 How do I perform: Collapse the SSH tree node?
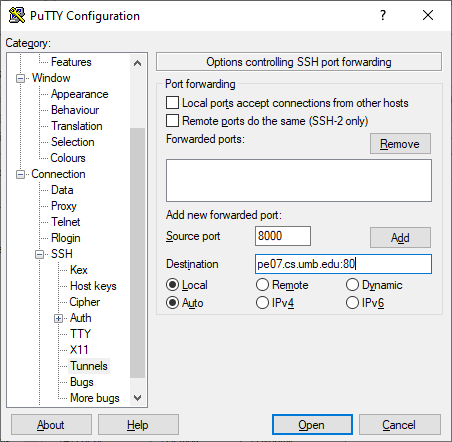tap(39, 254)
